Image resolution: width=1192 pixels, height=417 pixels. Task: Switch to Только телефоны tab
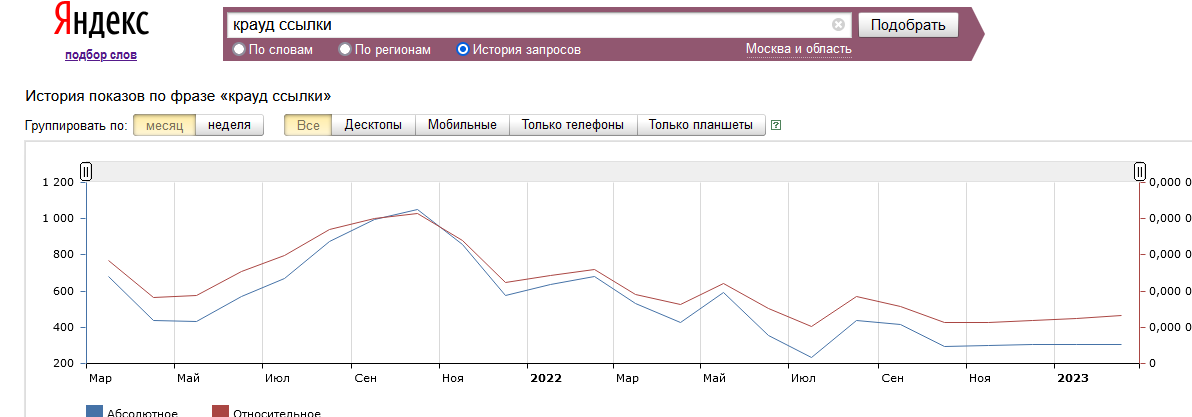(x=573, y=125)
